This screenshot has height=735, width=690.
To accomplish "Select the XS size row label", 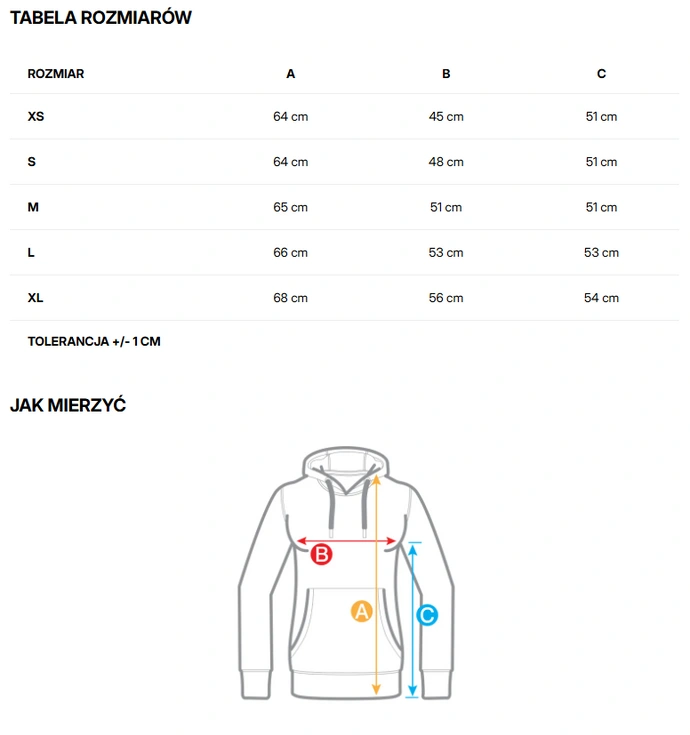I will 36,116.
